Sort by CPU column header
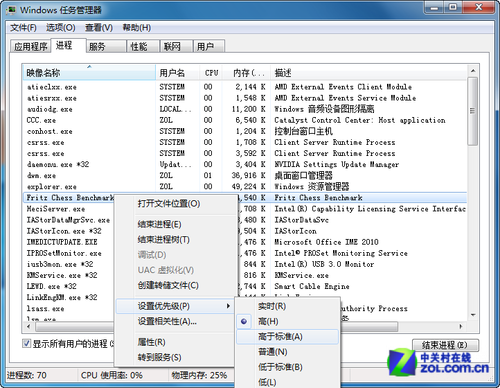Image resolution: width=500 pixels, height=388 pixels. coord(211,73)
